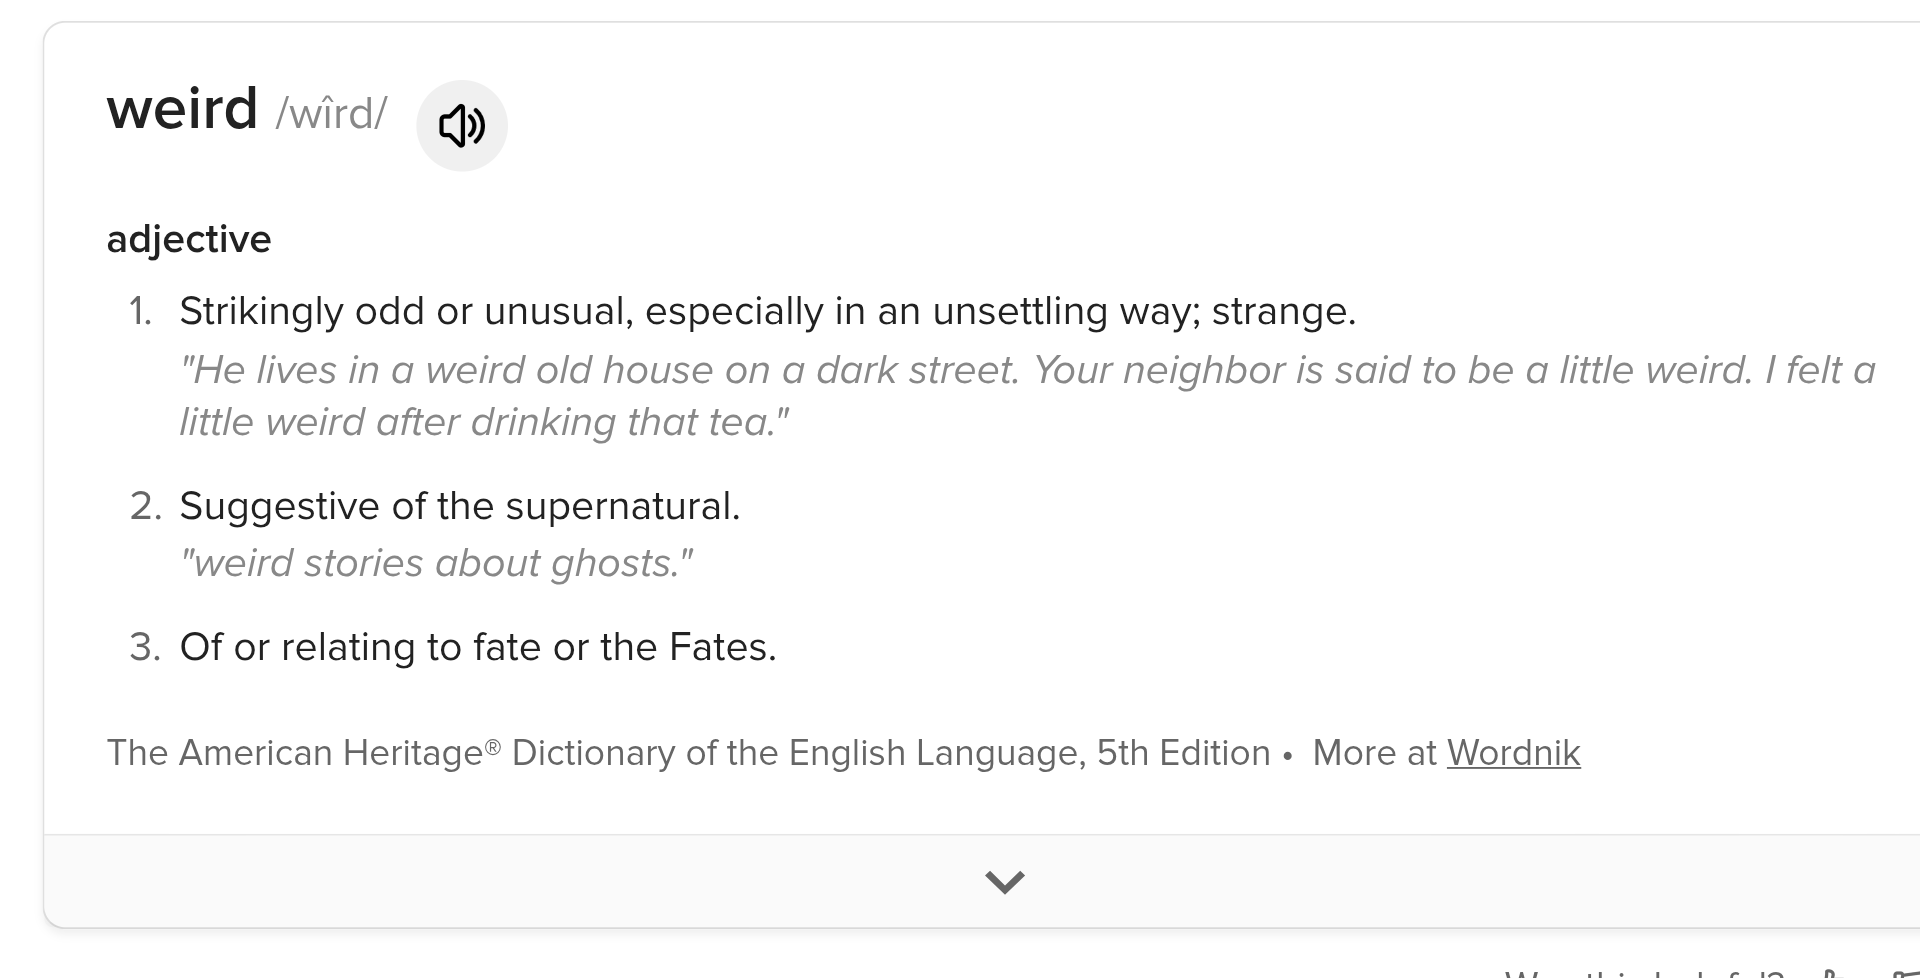Click the phonetic spelling /wîrd/
Viewport: 1920px width, 978px height.
tap(331, 113)
